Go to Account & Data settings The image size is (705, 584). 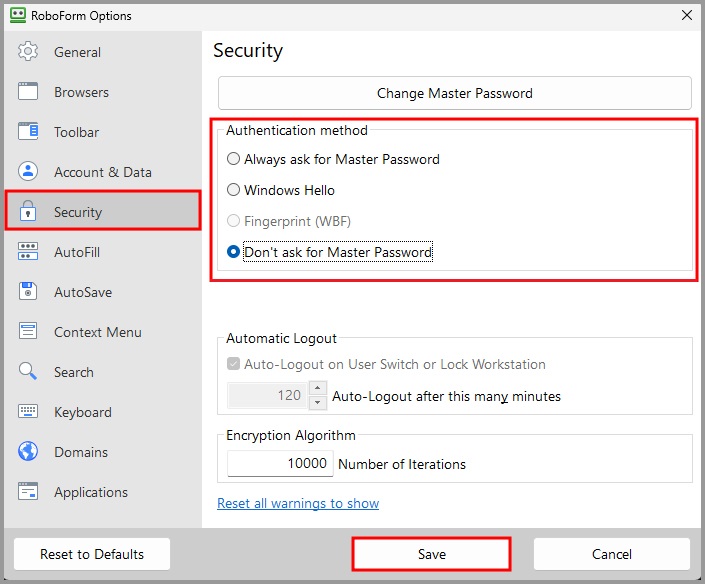103,172
